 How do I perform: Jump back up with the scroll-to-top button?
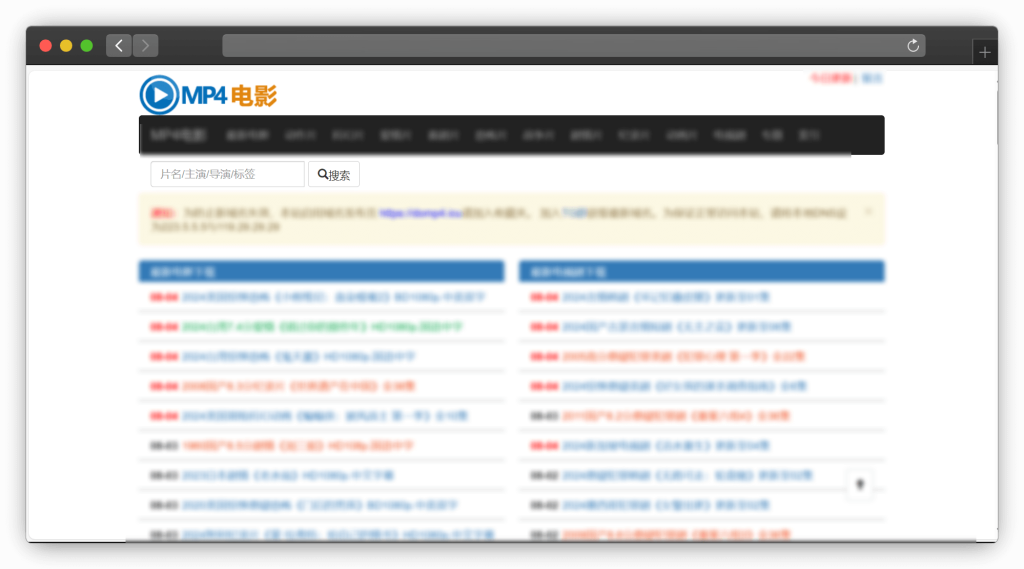pyautogui.click(x=860, y=485)
